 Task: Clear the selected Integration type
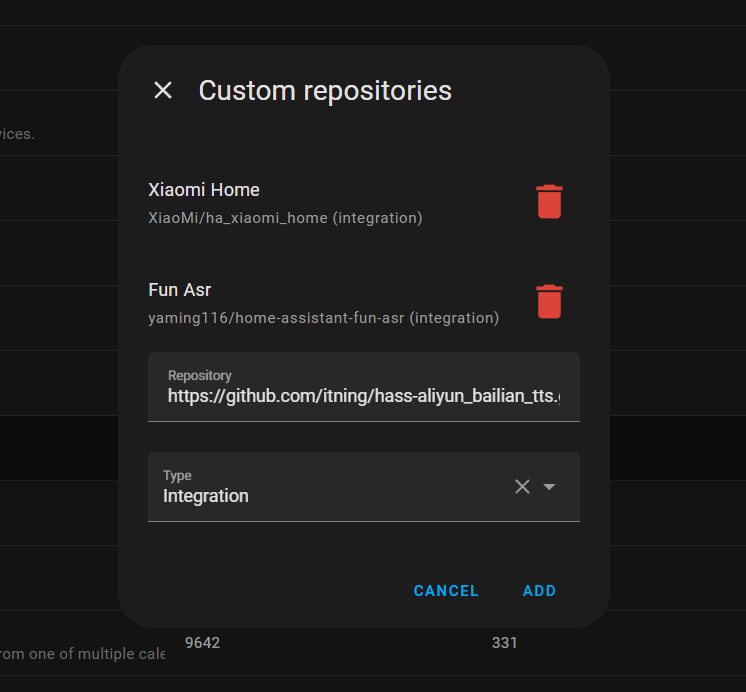click(522, 486)
